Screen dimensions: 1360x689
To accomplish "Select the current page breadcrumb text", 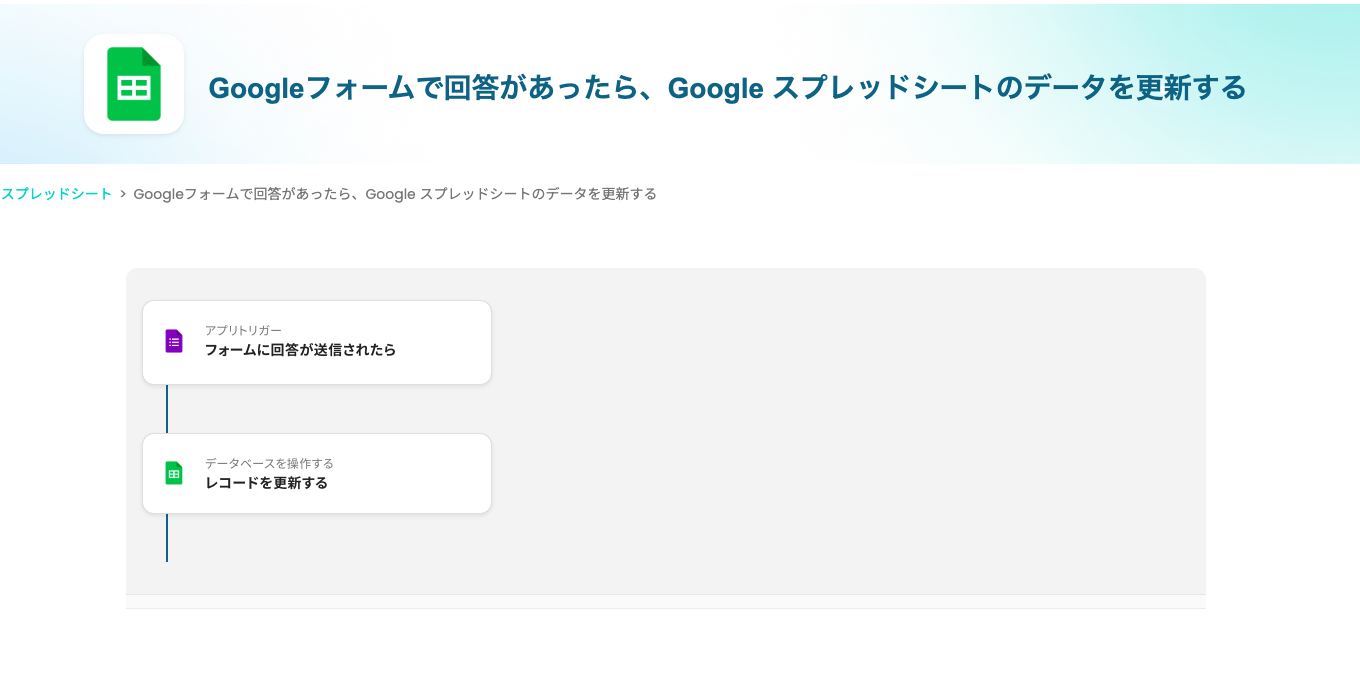I will point(395,194).
